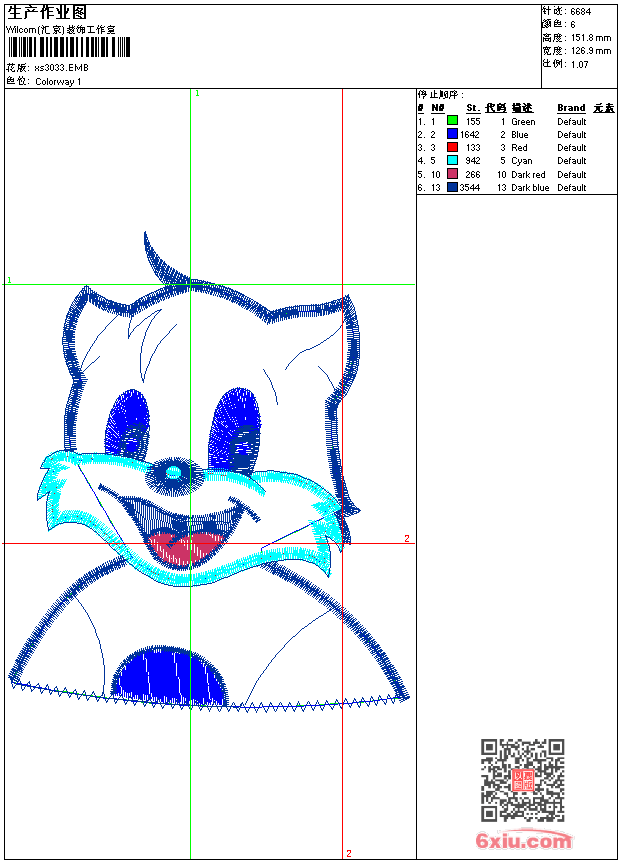Open the 6xiu.com watermark link
Viewport: 620px width, 860px height.
coord(524,841)
